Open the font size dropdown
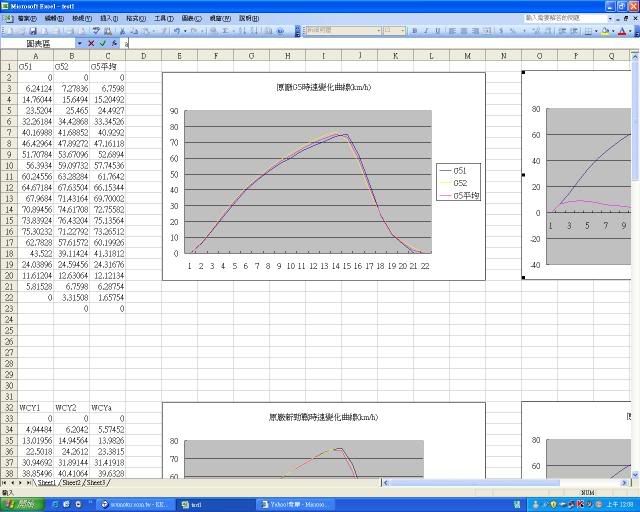640x512 pixels. 402,31
